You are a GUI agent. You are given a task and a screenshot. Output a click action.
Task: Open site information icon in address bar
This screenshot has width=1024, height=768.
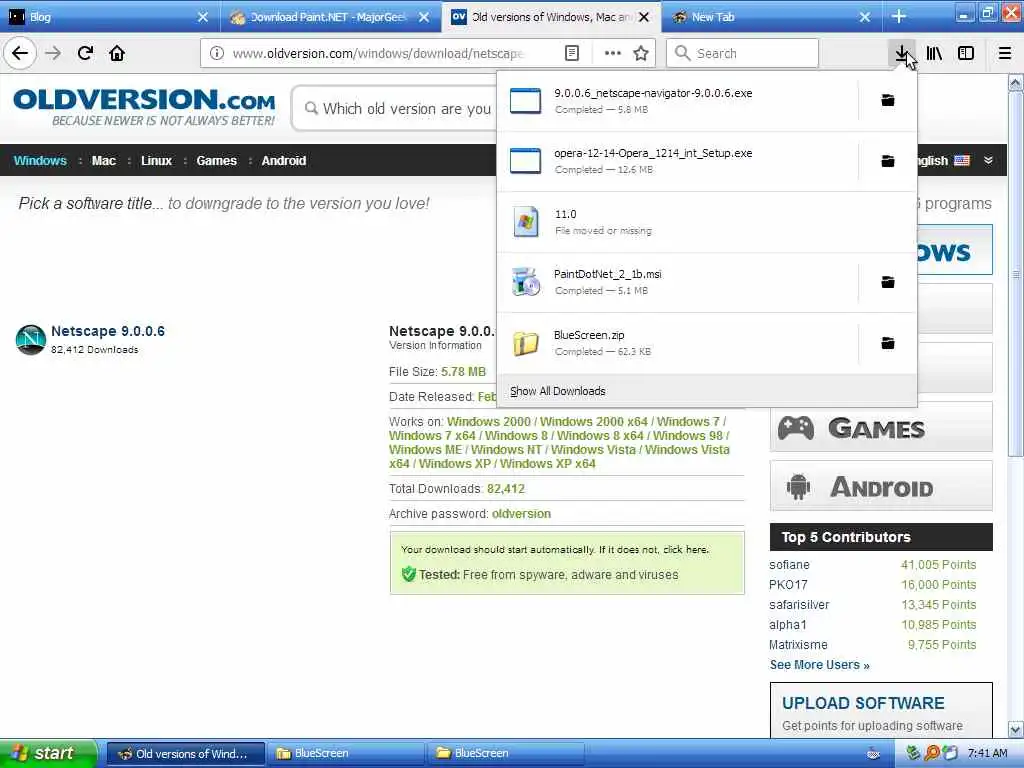(x=217, y=53)
